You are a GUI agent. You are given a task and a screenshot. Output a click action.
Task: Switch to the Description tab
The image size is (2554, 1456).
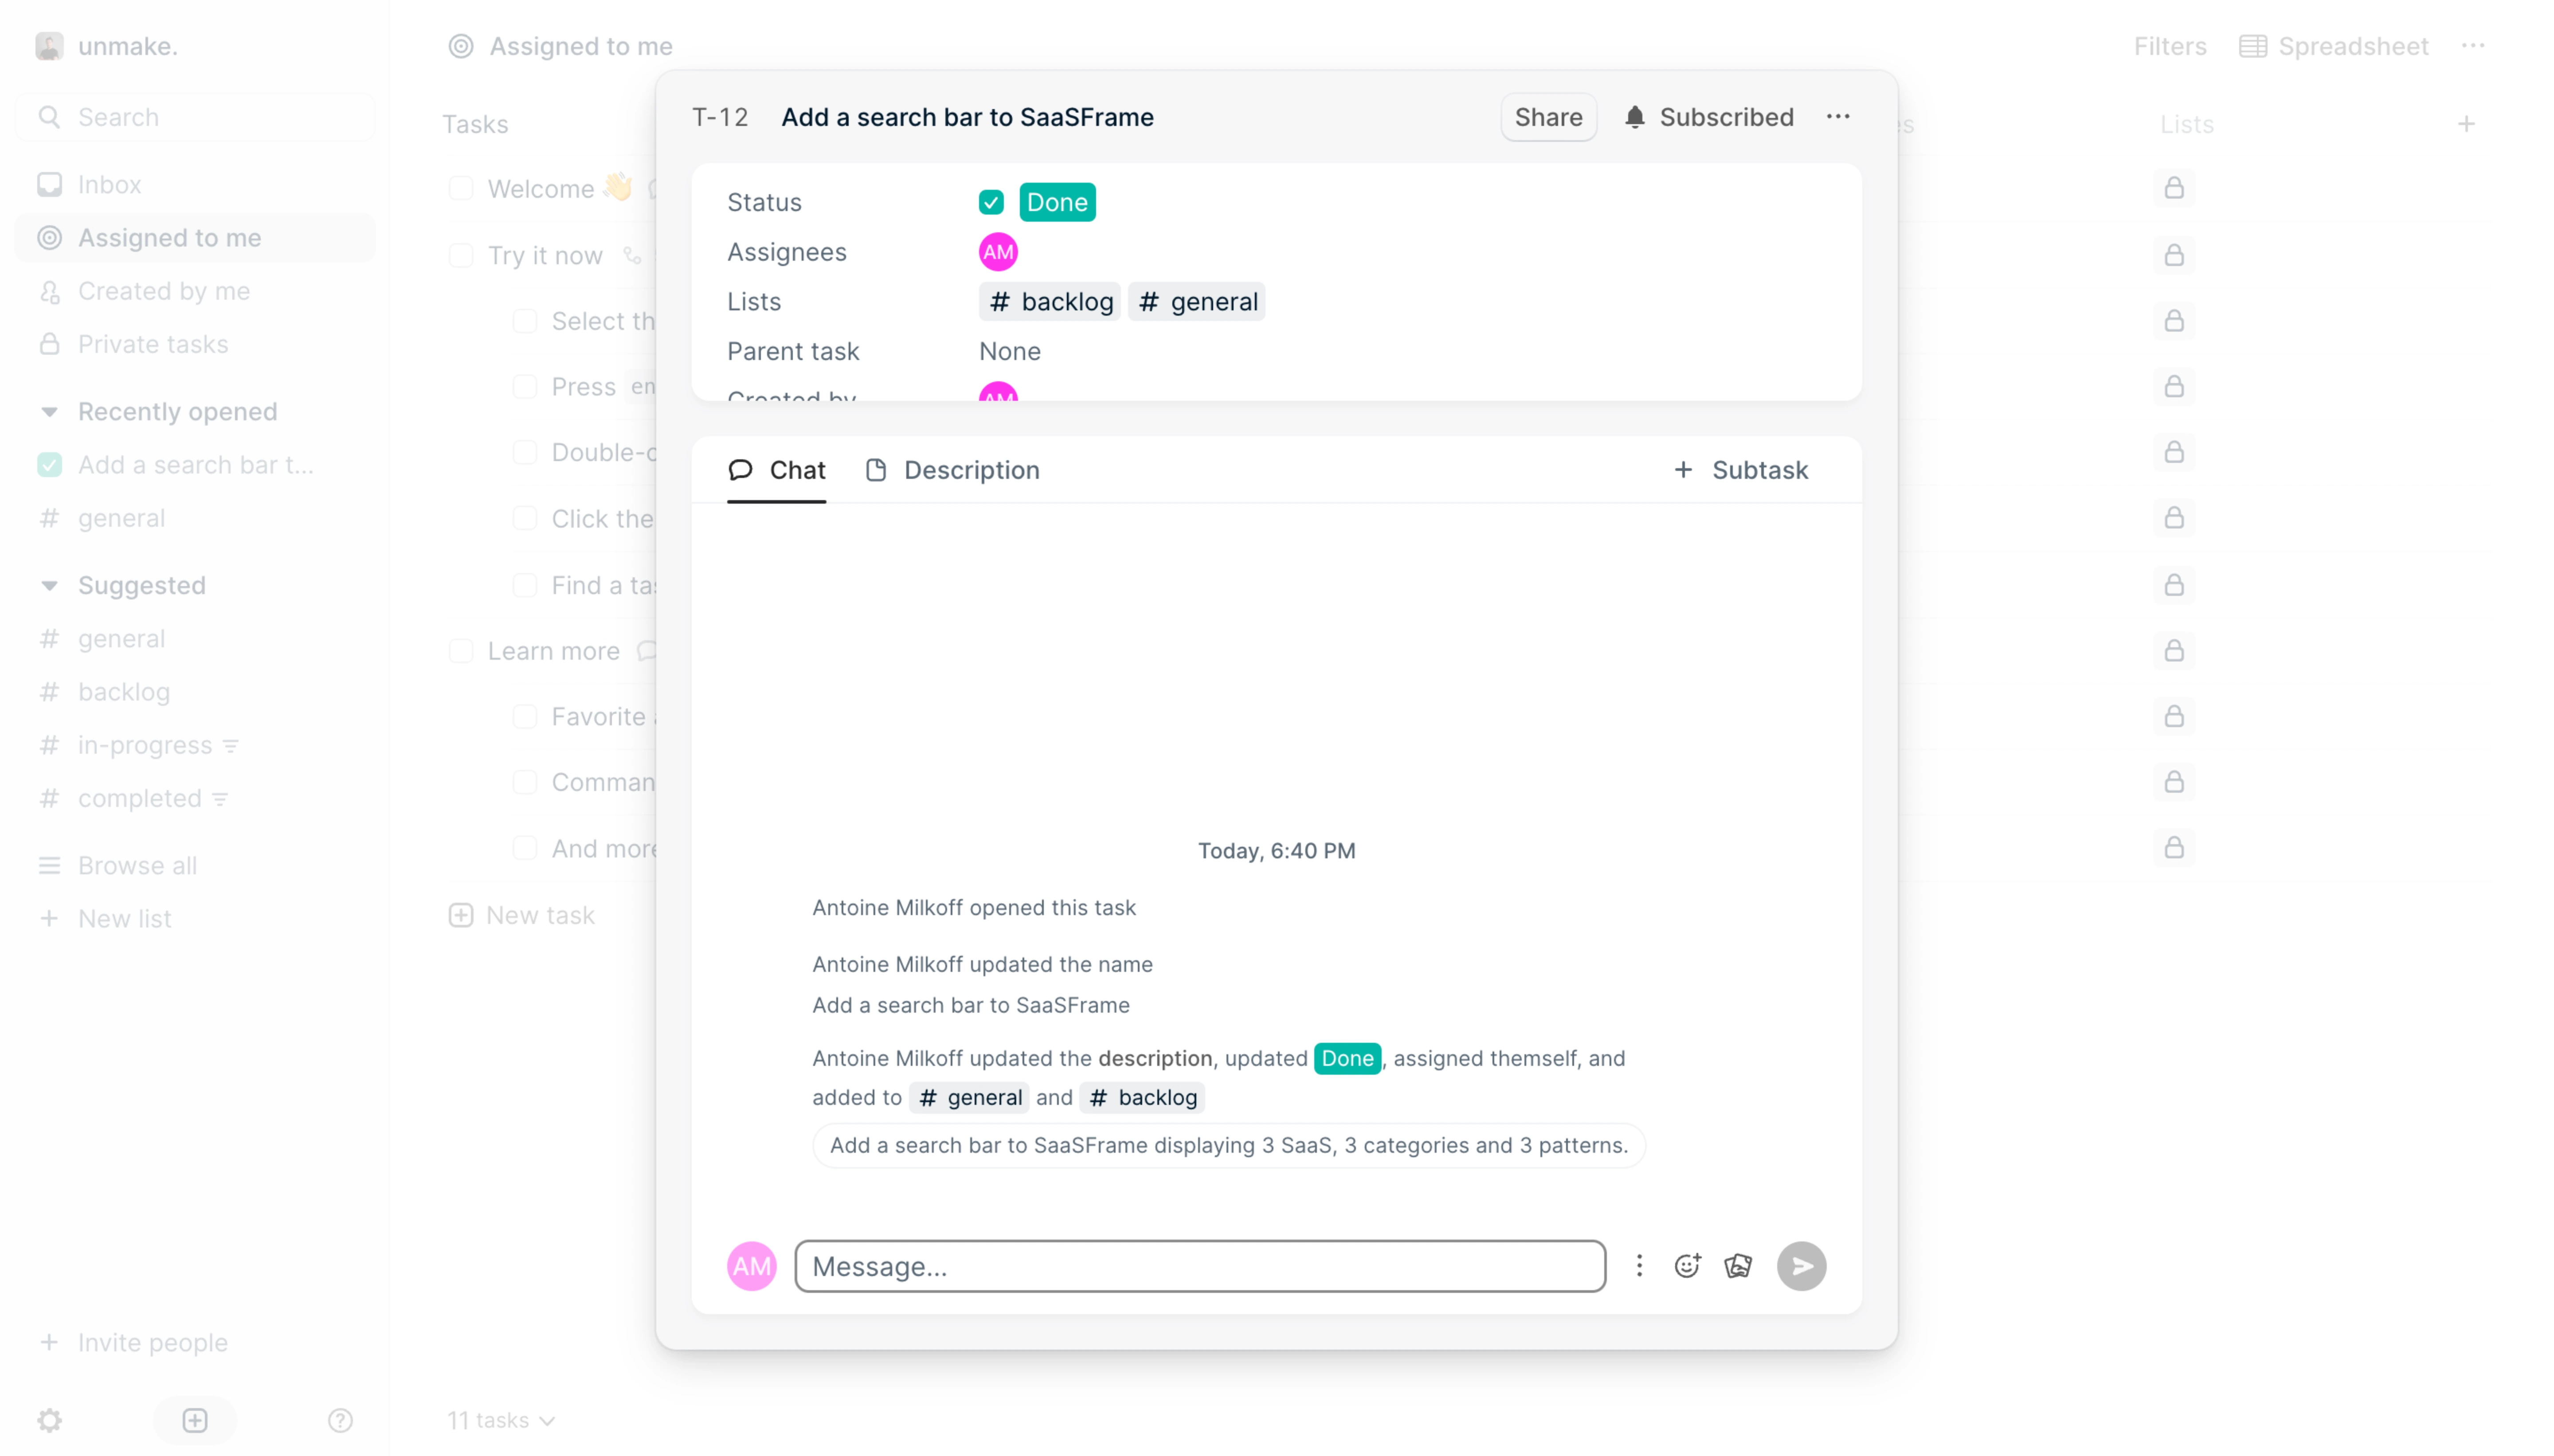tap(952, 470)
